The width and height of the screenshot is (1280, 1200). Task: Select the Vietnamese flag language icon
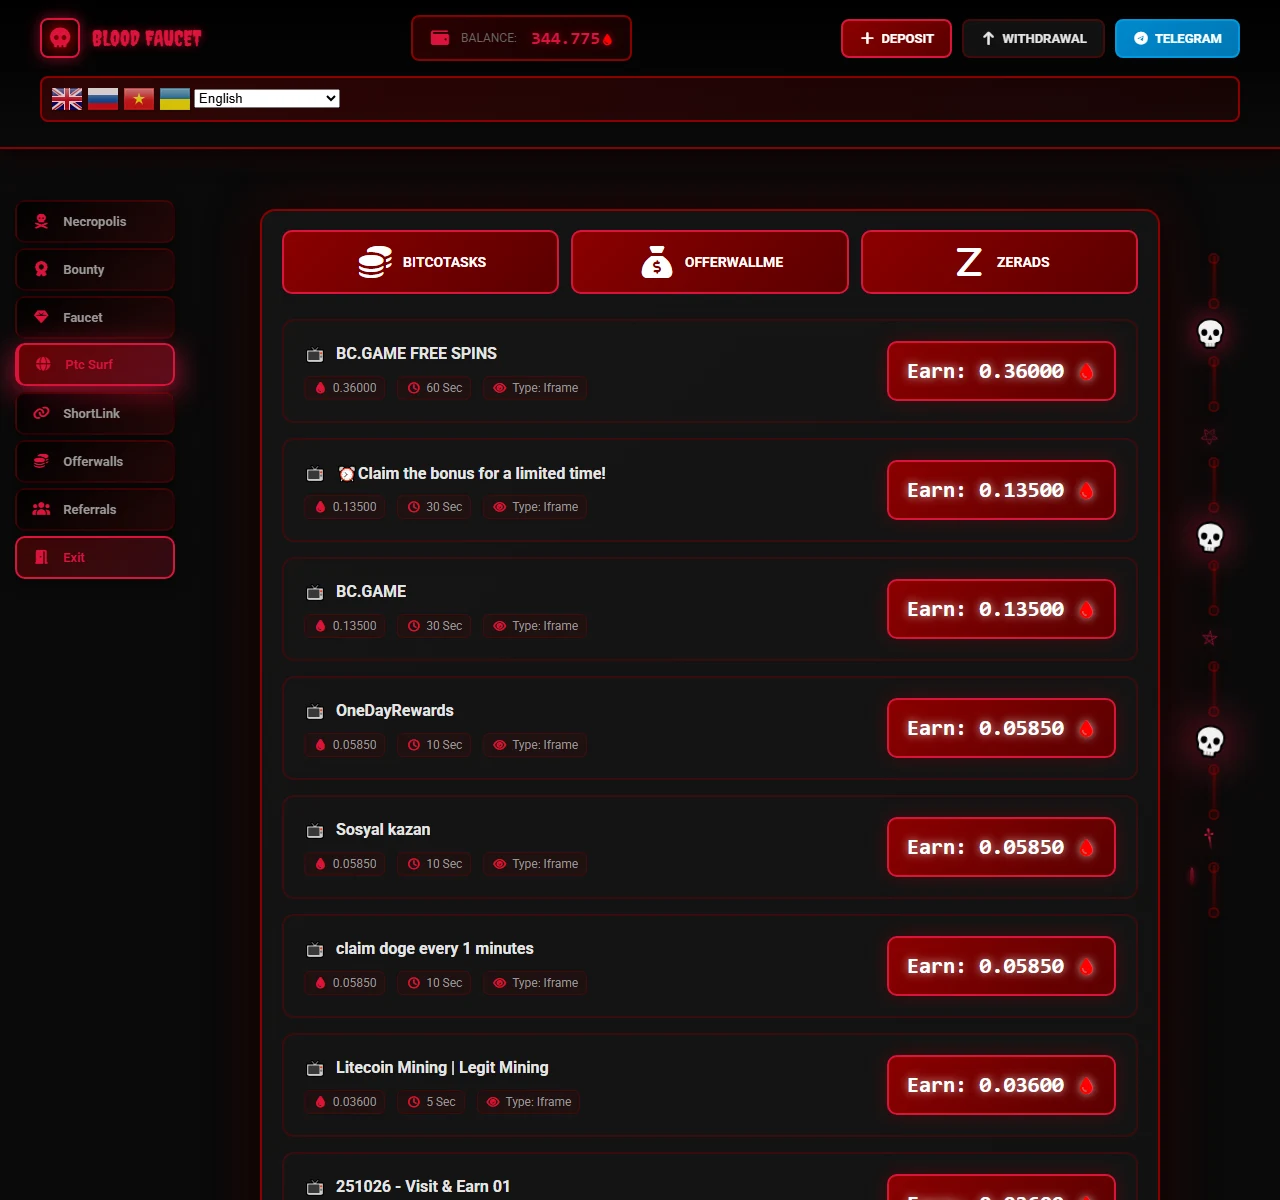coord(139,98)
